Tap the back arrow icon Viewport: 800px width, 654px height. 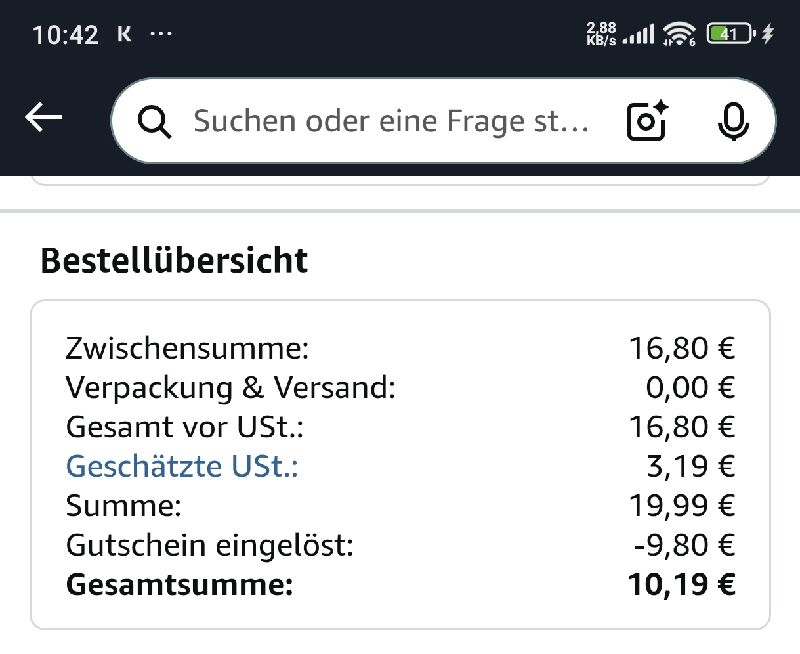(x=44, y=118)
